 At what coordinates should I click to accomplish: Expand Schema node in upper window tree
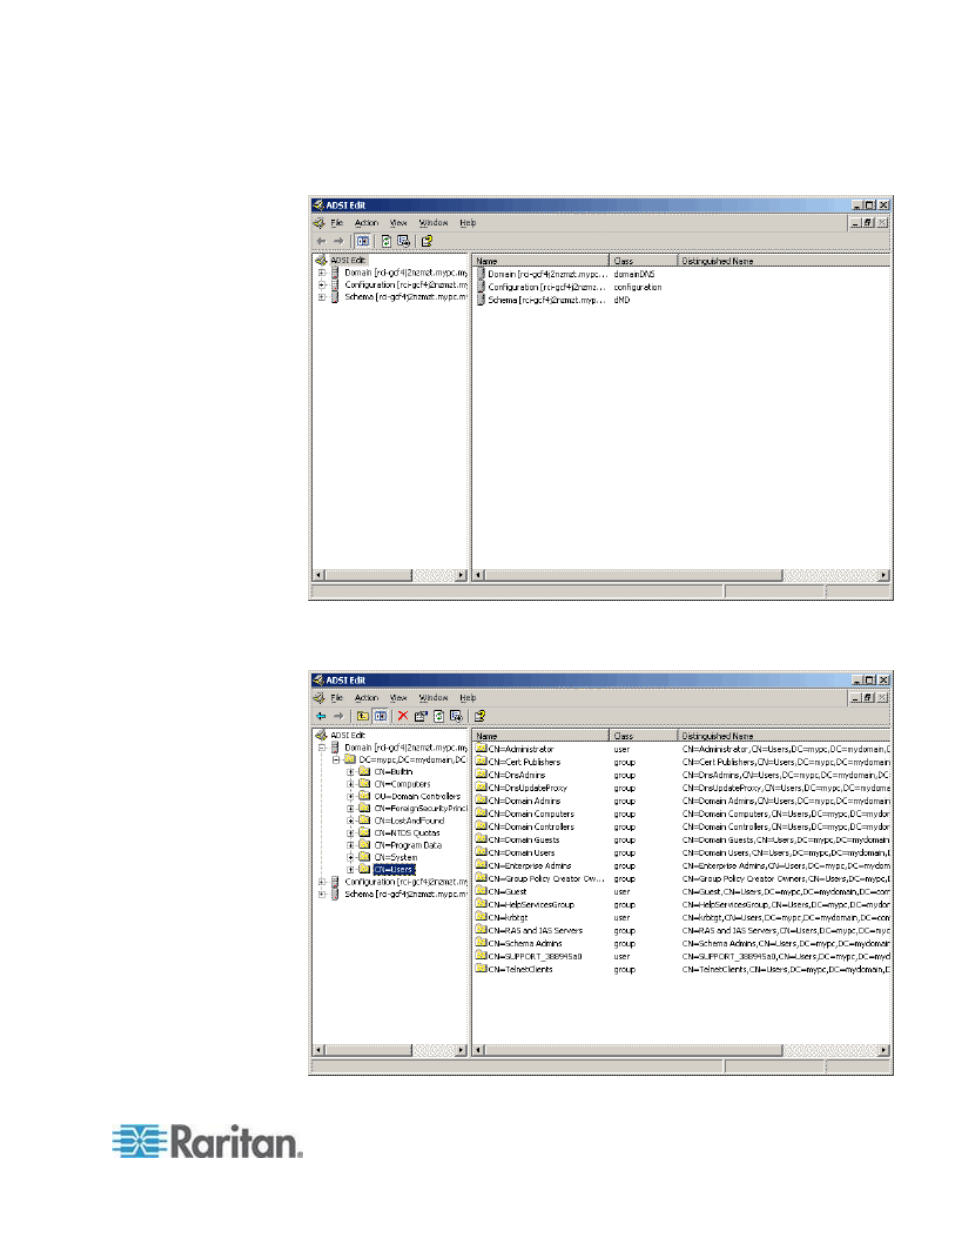coord(322,297)
